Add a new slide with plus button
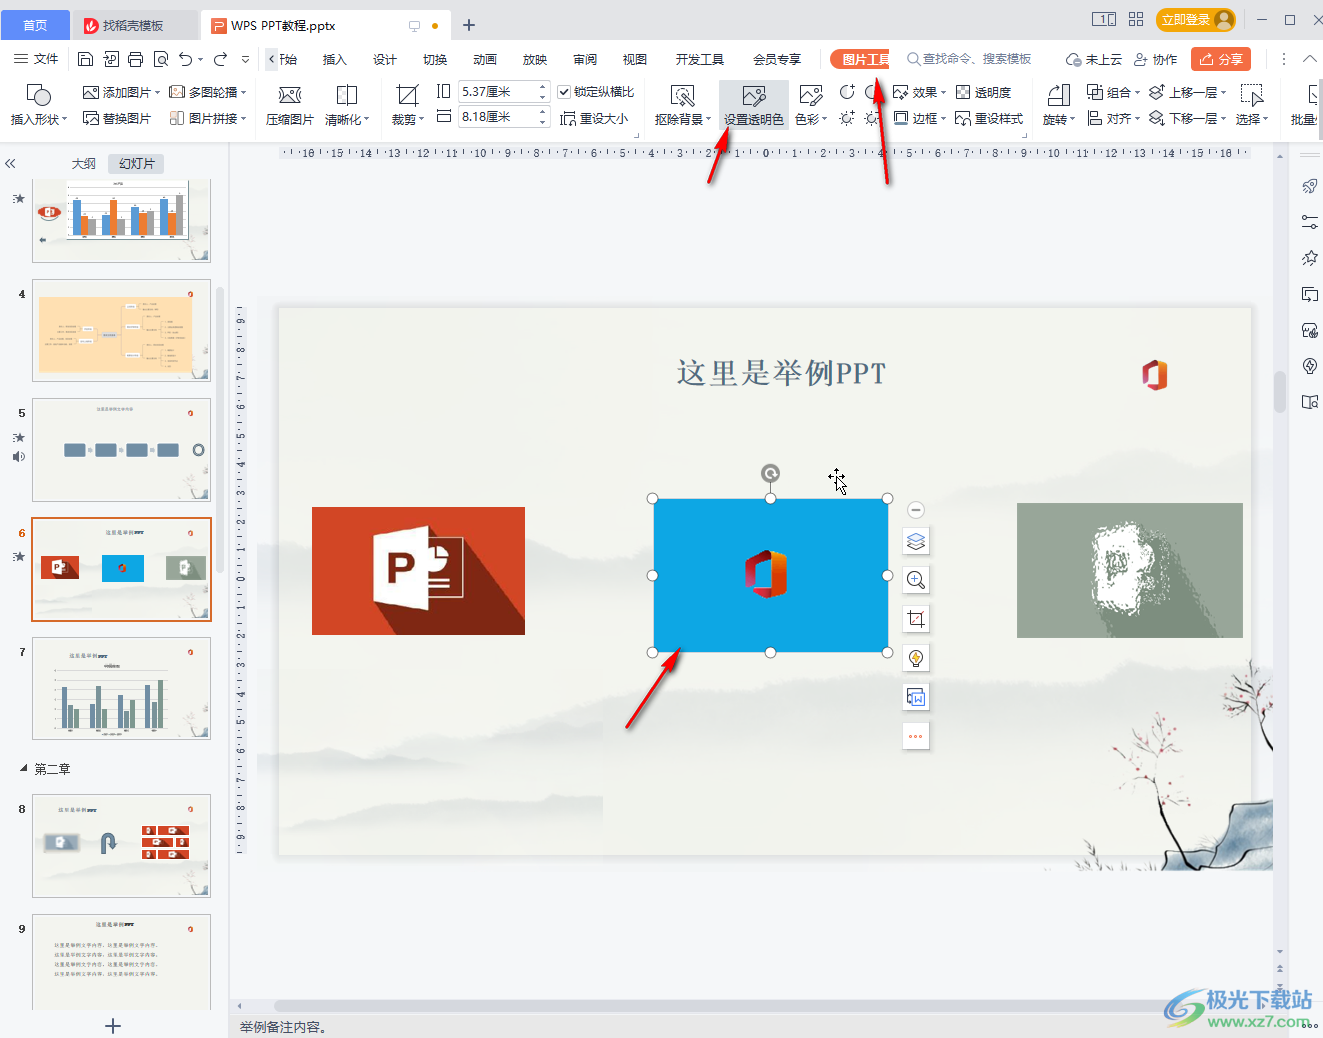This screenshot has height=1038, width=1323. (x=113, y=1026)
